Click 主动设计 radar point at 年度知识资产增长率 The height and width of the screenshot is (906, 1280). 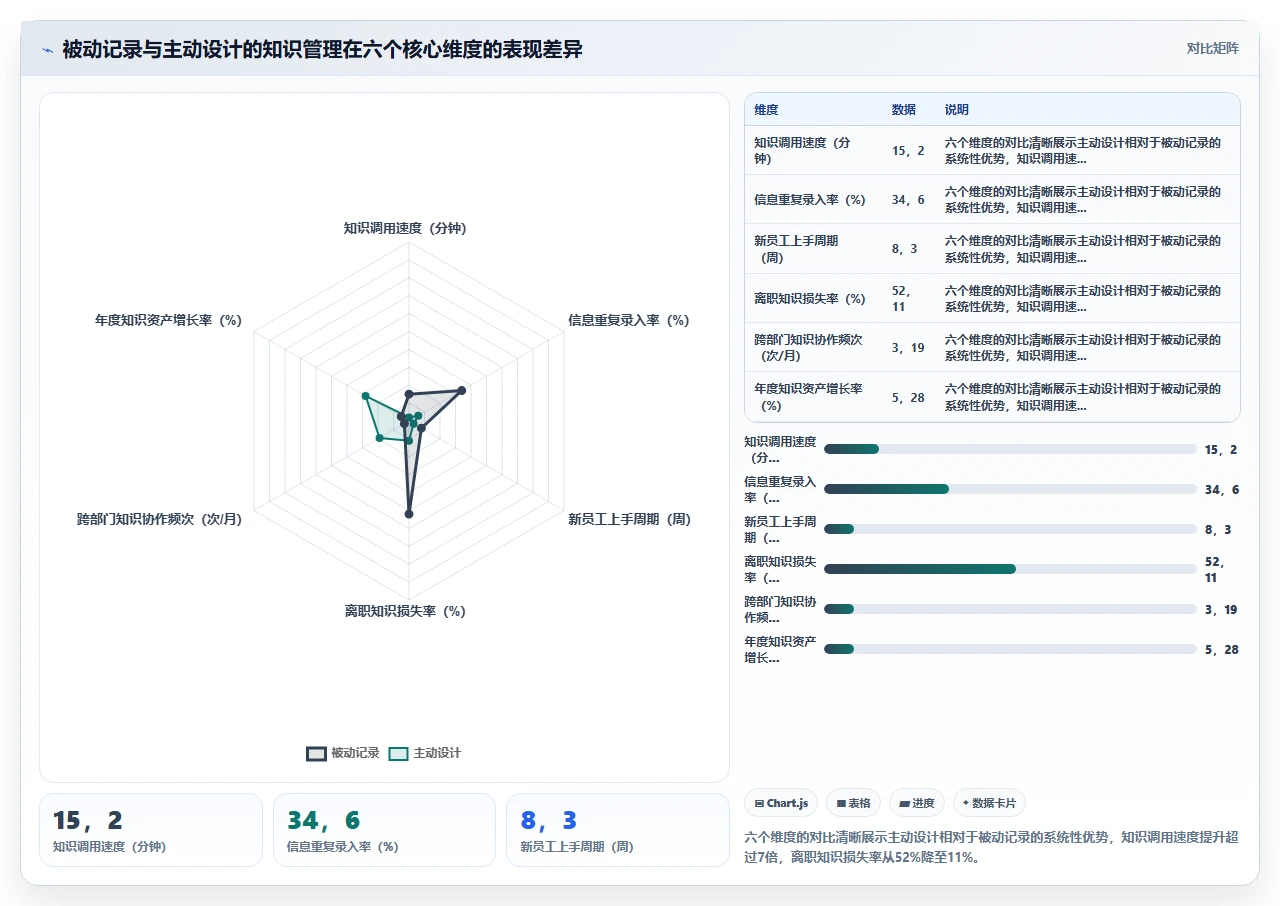(x=365, y=396)
